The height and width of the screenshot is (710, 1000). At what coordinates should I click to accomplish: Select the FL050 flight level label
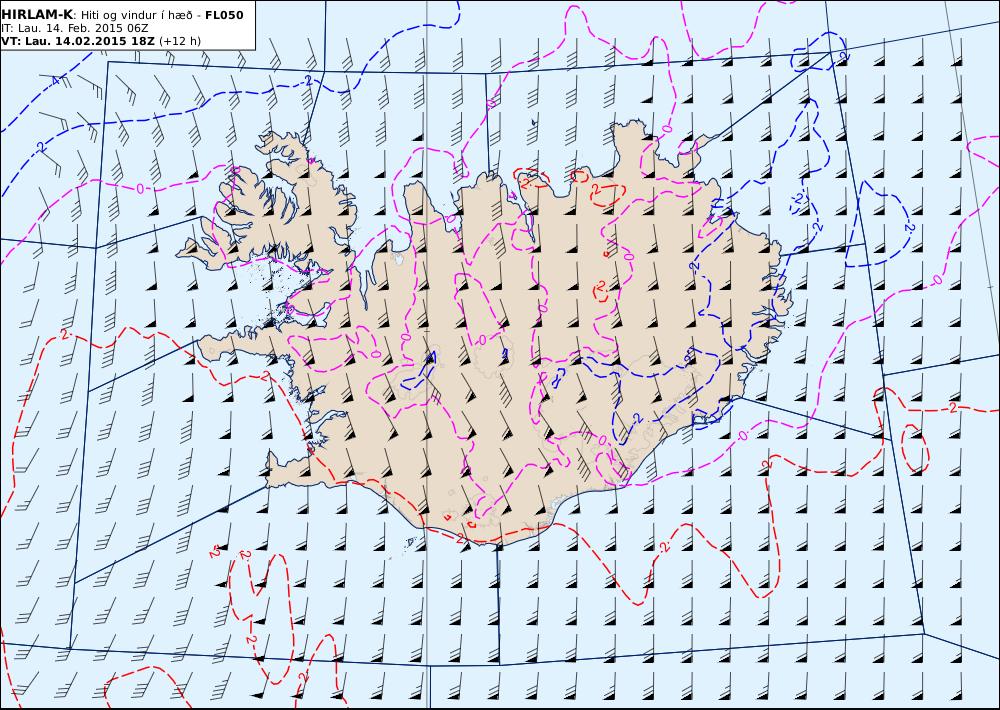(x=224, y=15)
